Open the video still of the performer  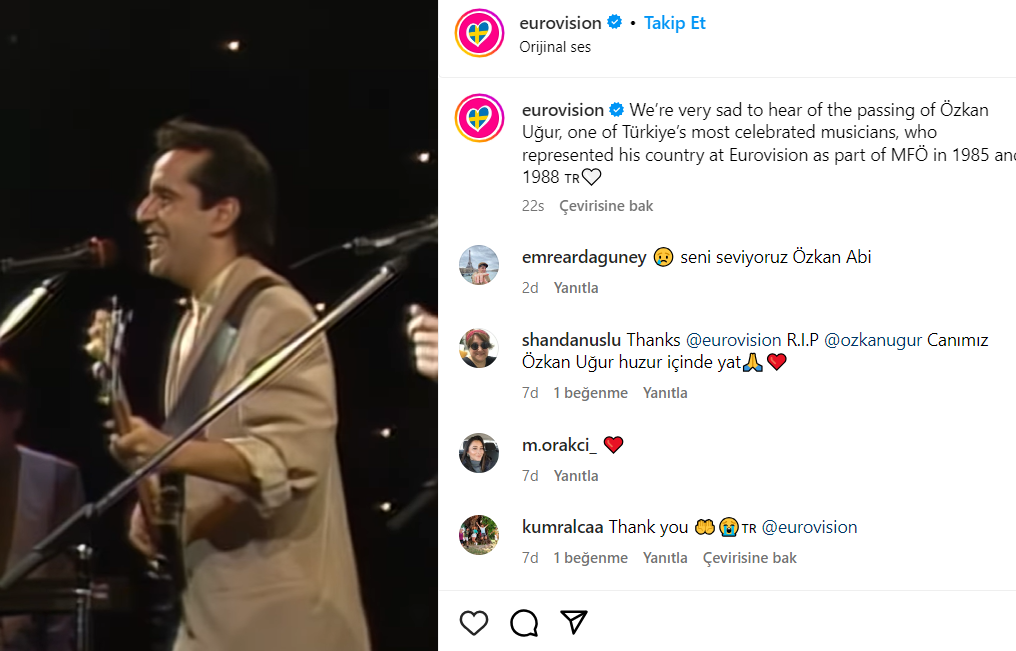pyautogui.click(x=218, y=325)
